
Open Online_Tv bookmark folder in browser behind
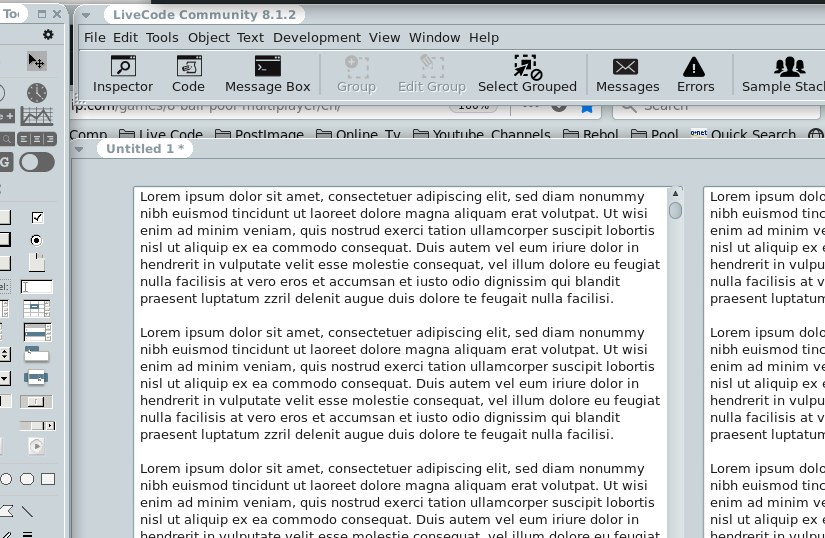coord(358,134)
